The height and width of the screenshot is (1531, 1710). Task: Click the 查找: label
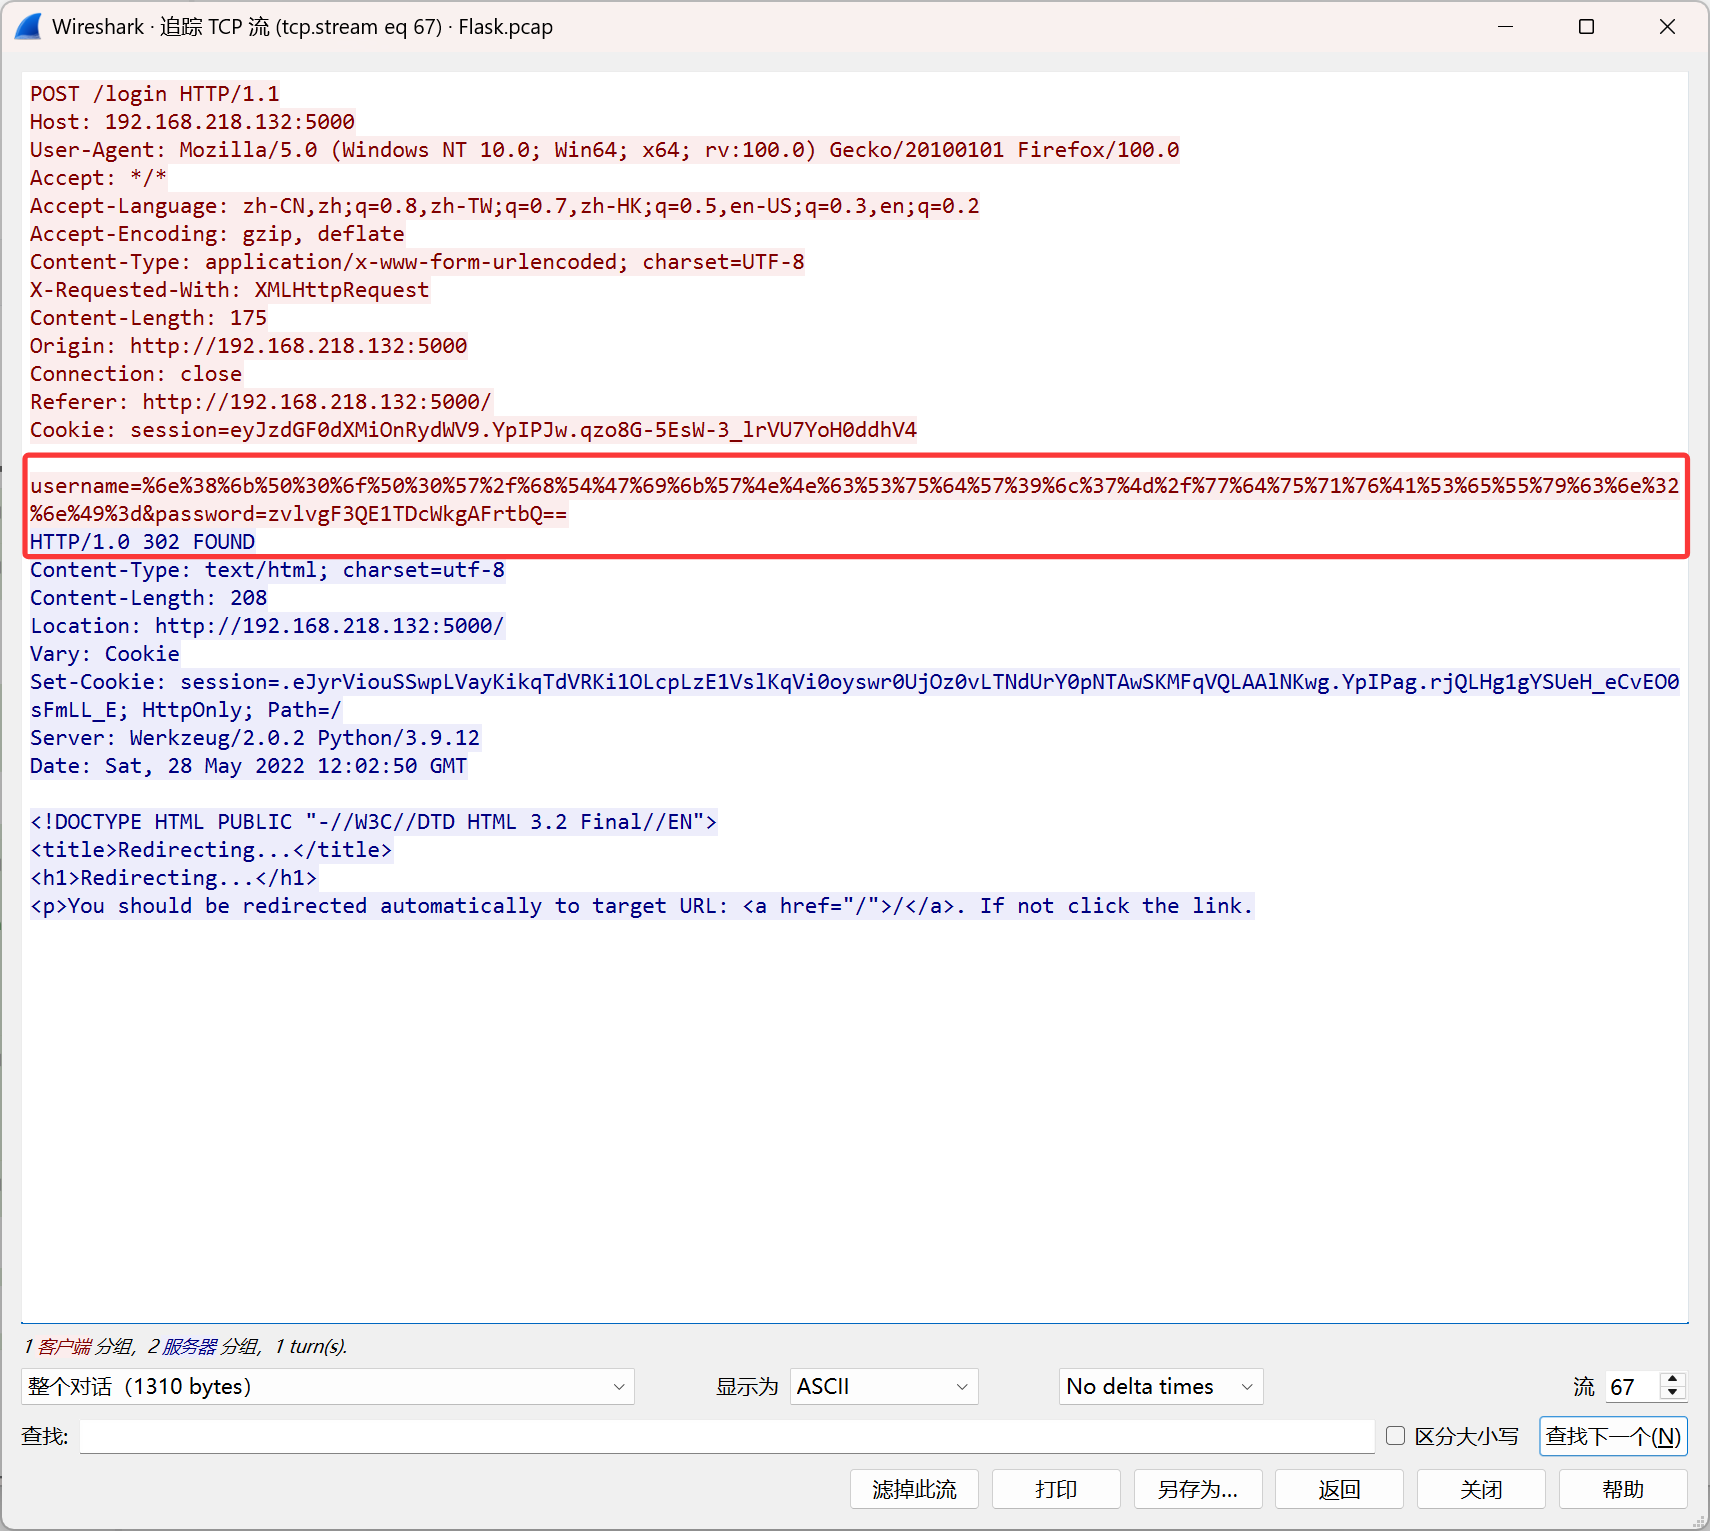(45, 1436)
